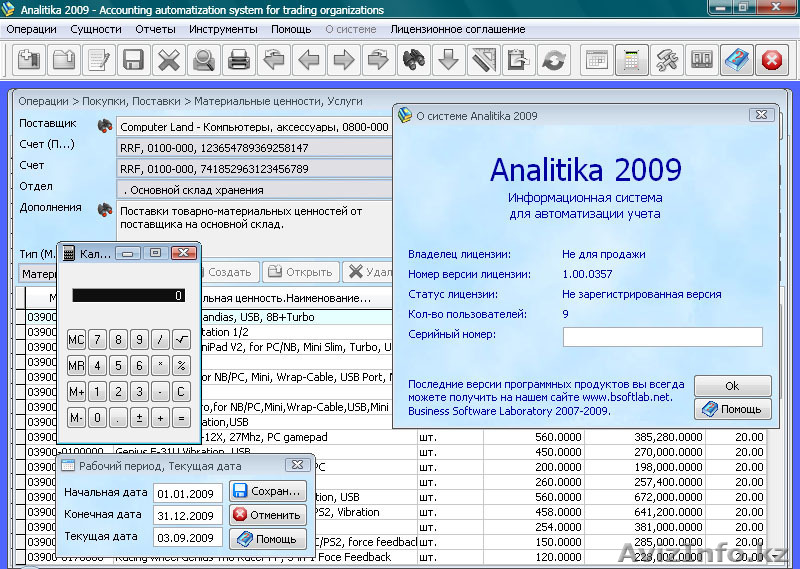Click the binoculars search toolbar icon
Viewport: 800px width, 569px height.
413,60
